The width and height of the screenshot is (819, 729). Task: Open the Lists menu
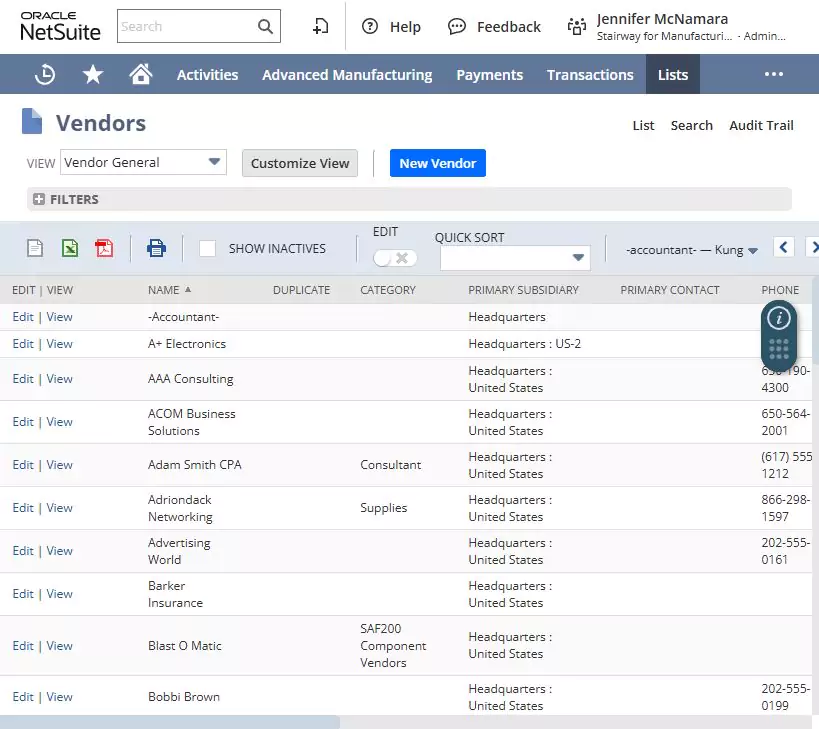click(x=672, y=74)
